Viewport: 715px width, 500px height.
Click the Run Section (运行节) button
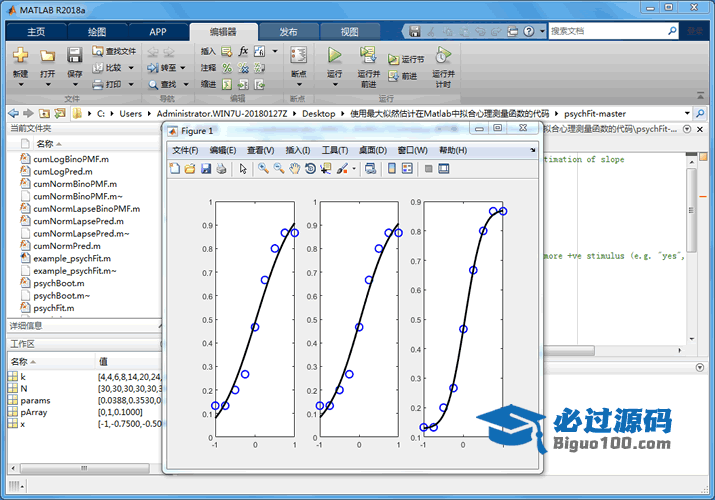coord(406,59)
